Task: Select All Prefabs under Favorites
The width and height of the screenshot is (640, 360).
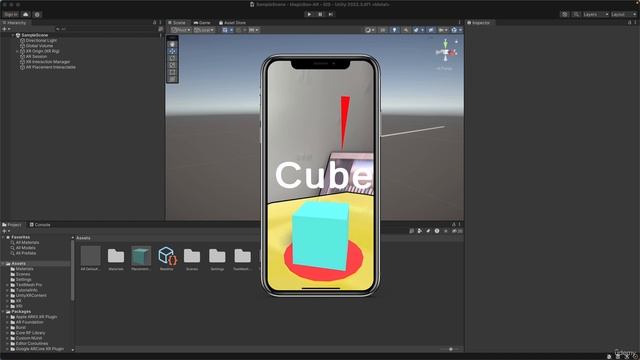Action: pos(25,253)
